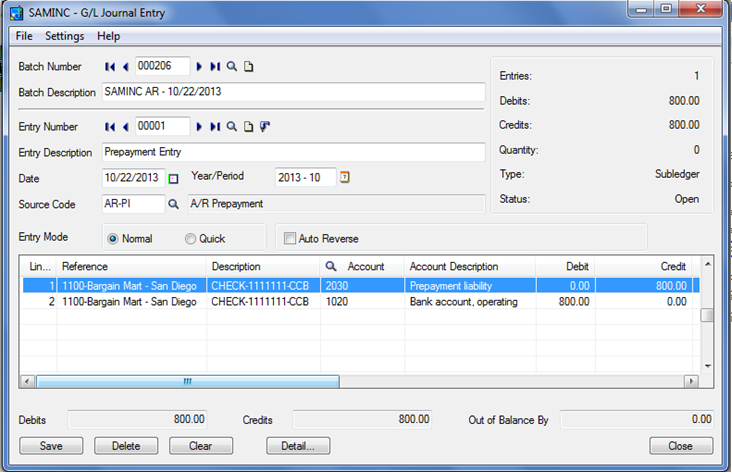This screenshot has width=732, height=473.
Task: Click the entry zoom icon beside new entry
Action: (x=265, y=127)
